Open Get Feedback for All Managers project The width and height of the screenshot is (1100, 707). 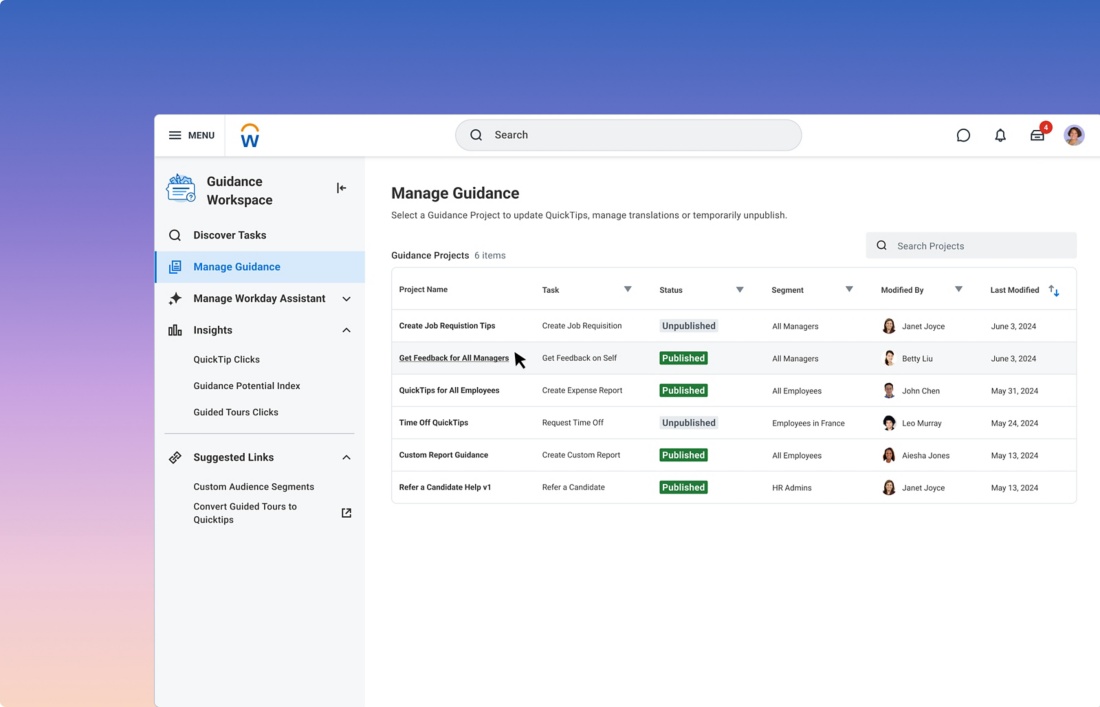453,358
